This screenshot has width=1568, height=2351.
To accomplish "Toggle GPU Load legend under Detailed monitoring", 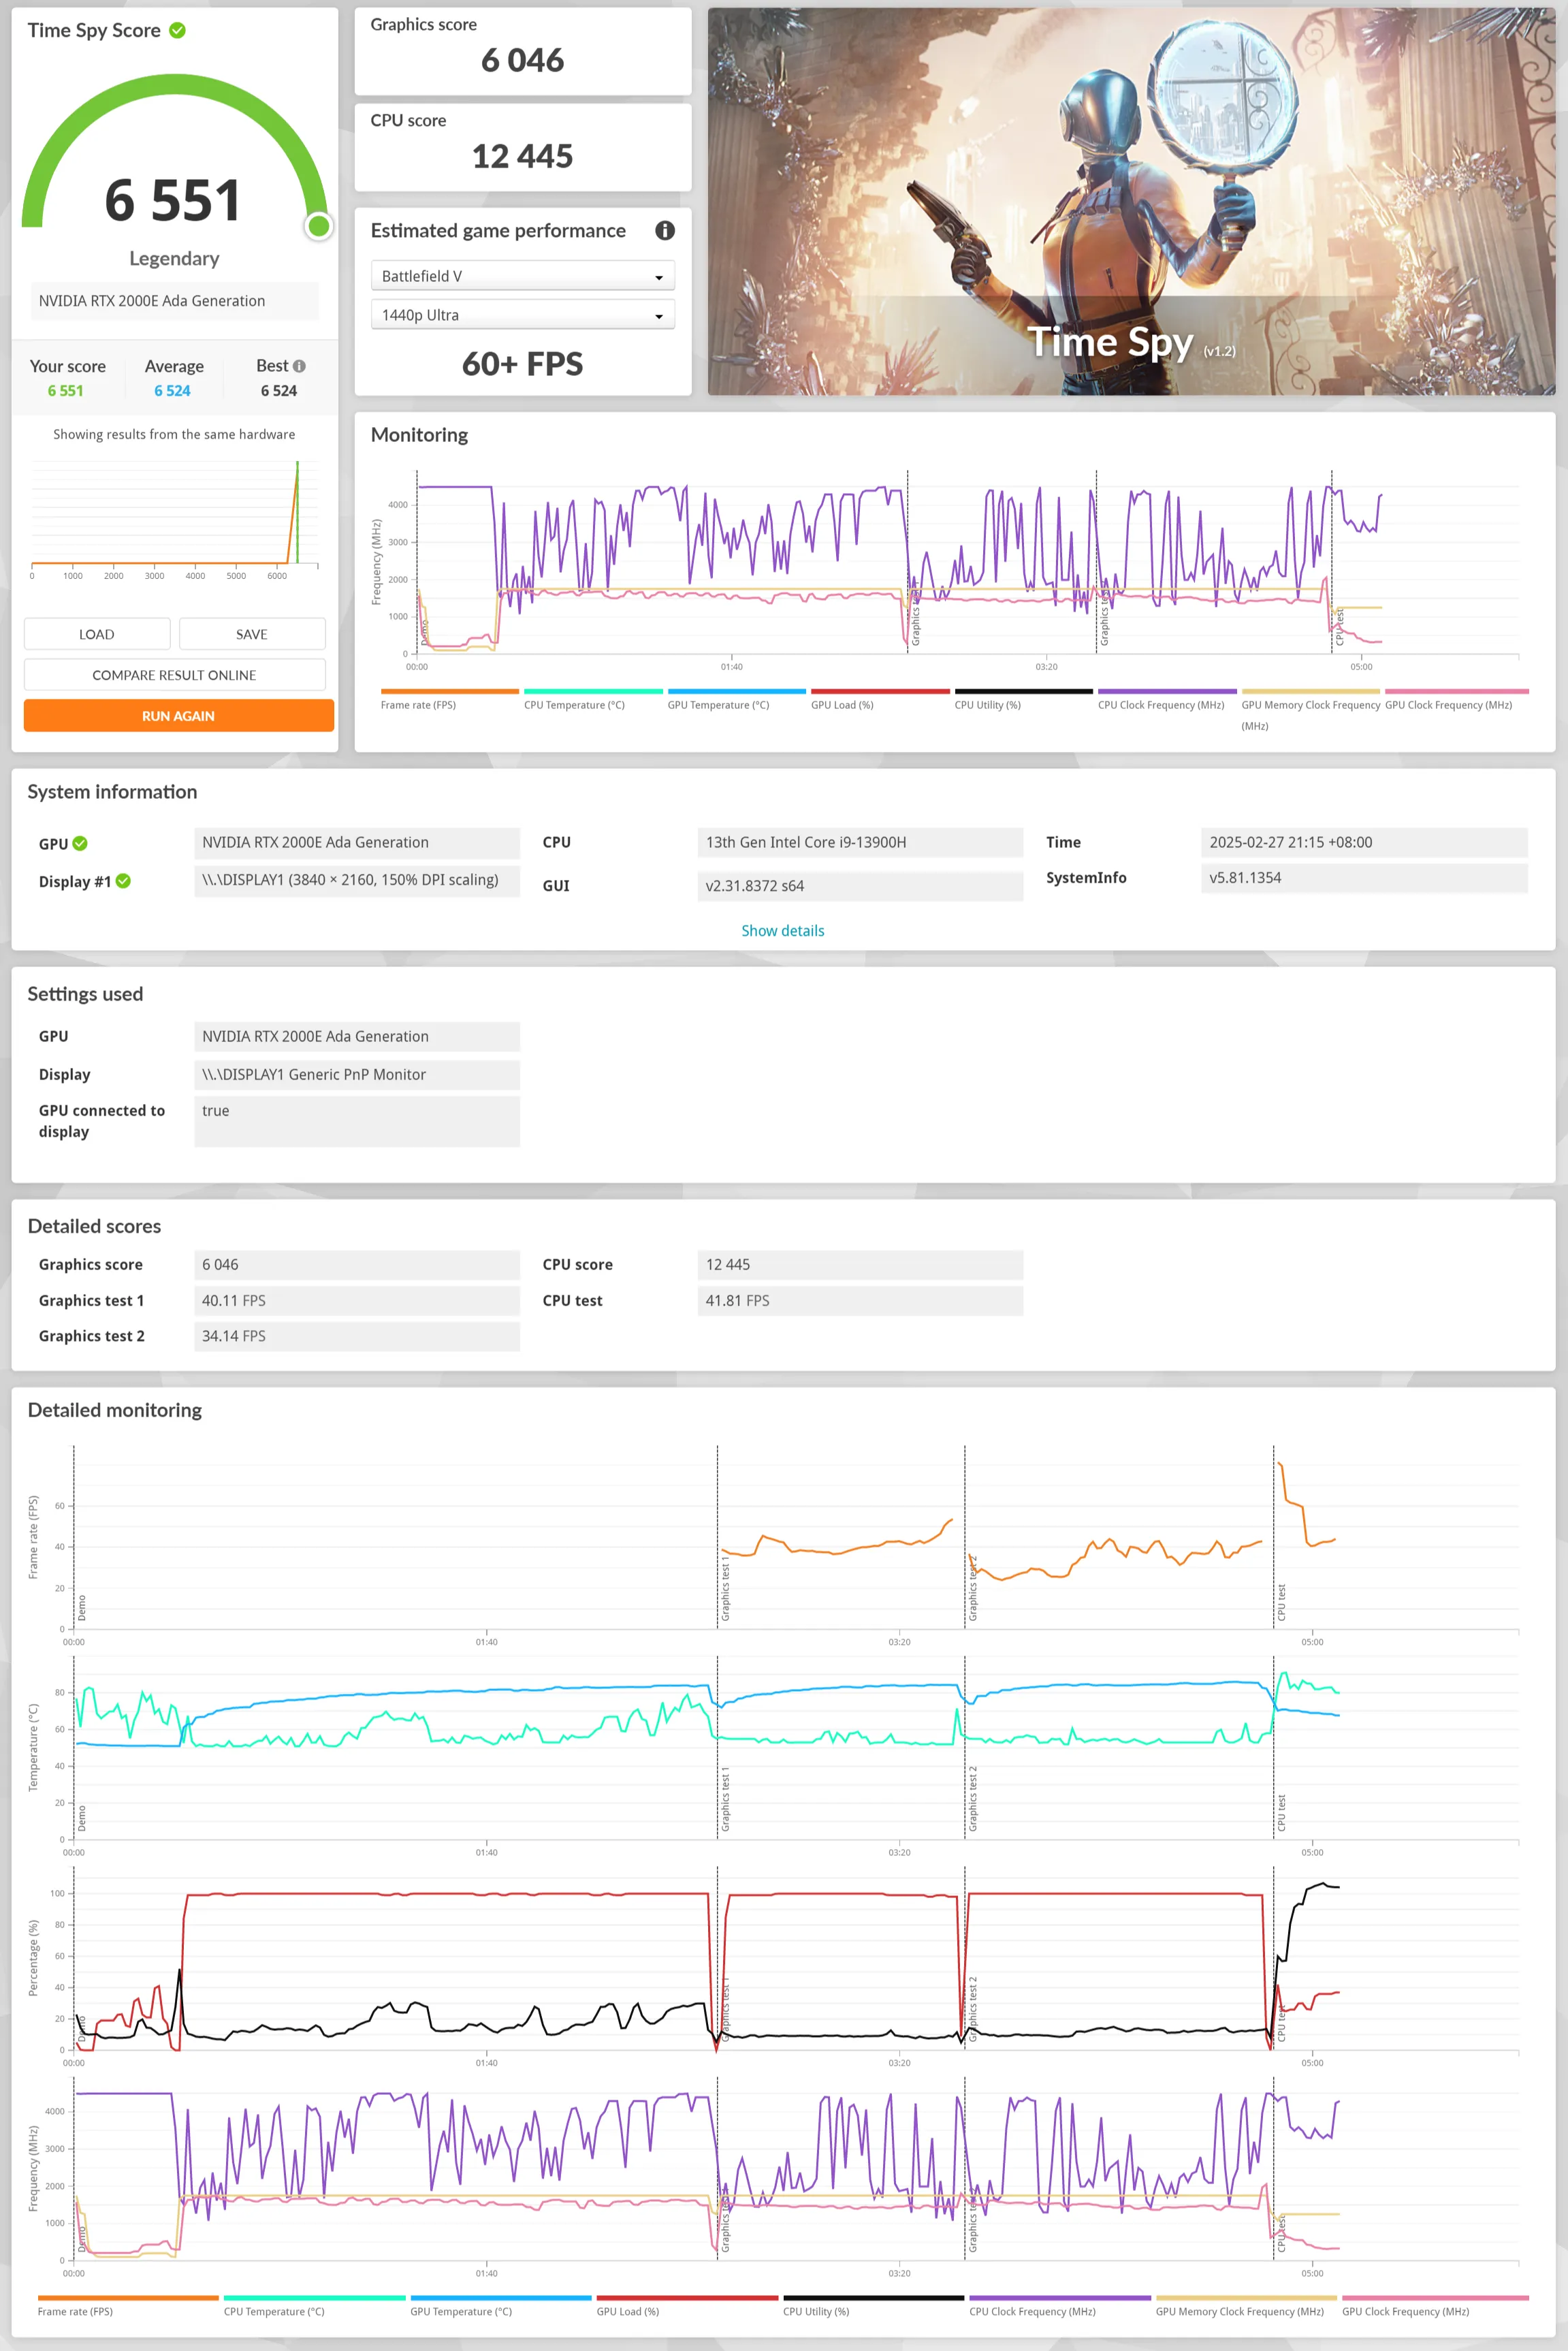I will coord(687,2306).
